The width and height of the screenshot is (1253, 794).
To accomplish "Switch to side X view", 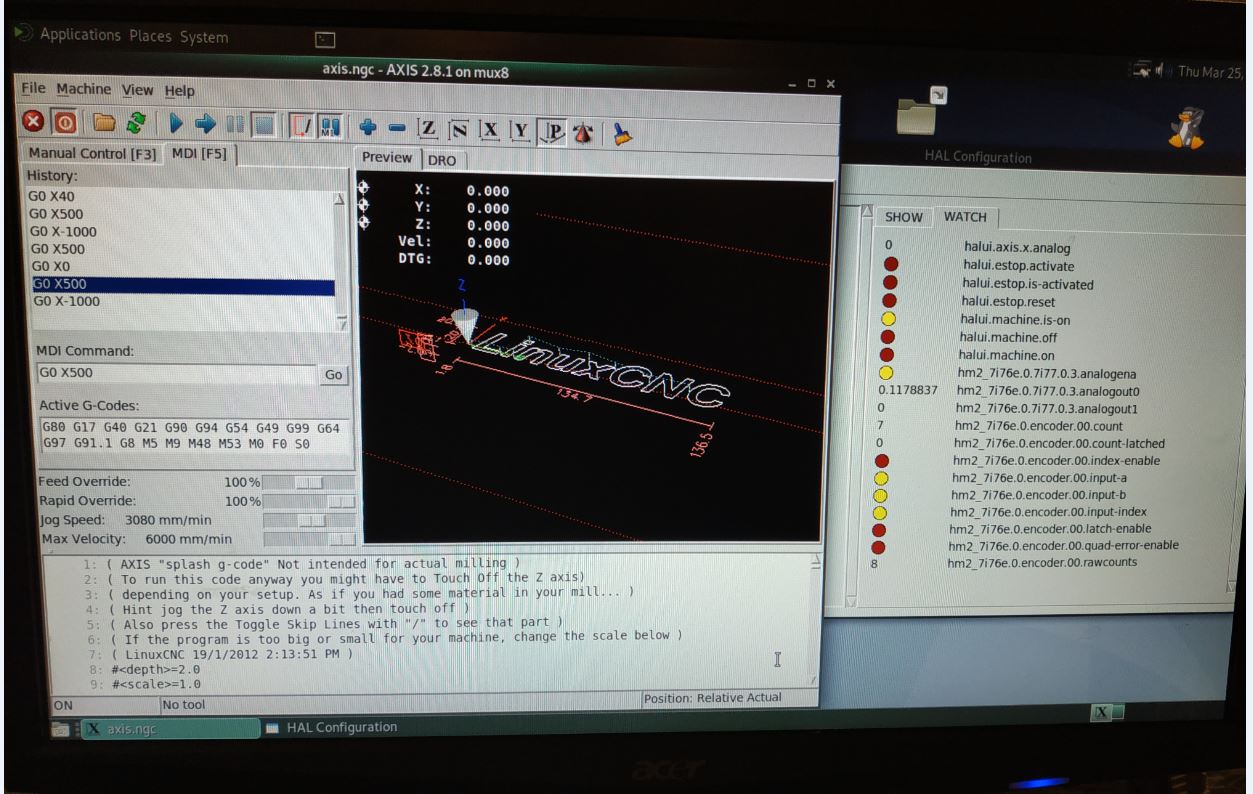I will (x=491, y=131).
